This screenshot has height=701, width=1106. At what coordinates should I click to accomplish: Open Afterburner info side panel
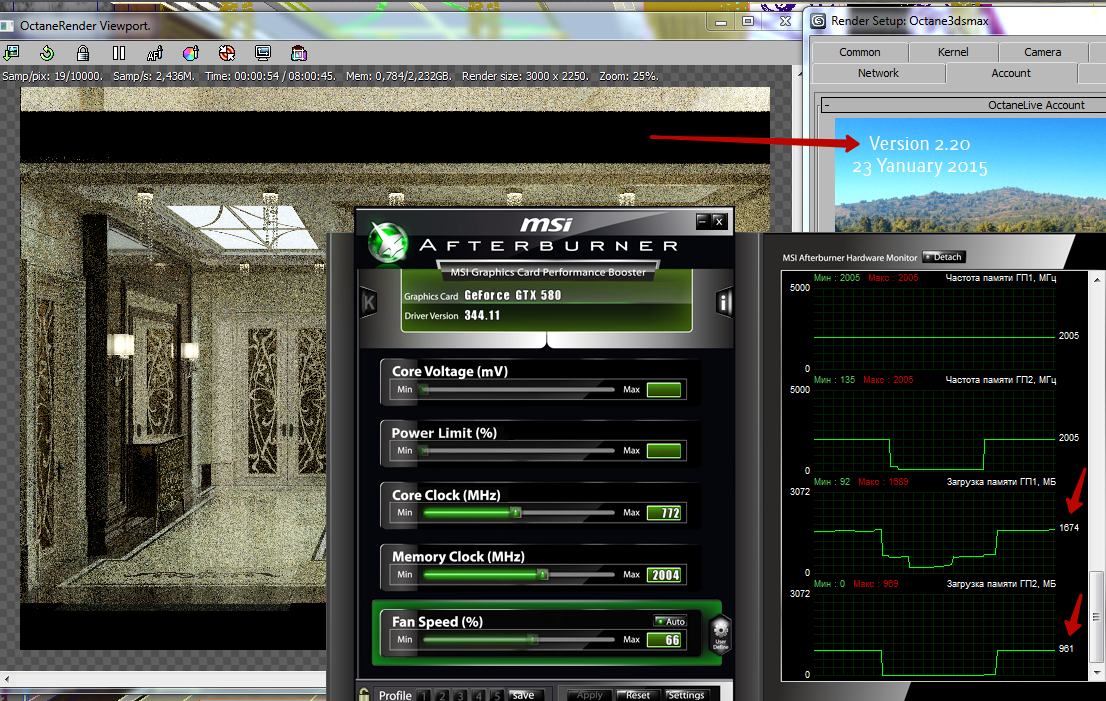[724, 303]
